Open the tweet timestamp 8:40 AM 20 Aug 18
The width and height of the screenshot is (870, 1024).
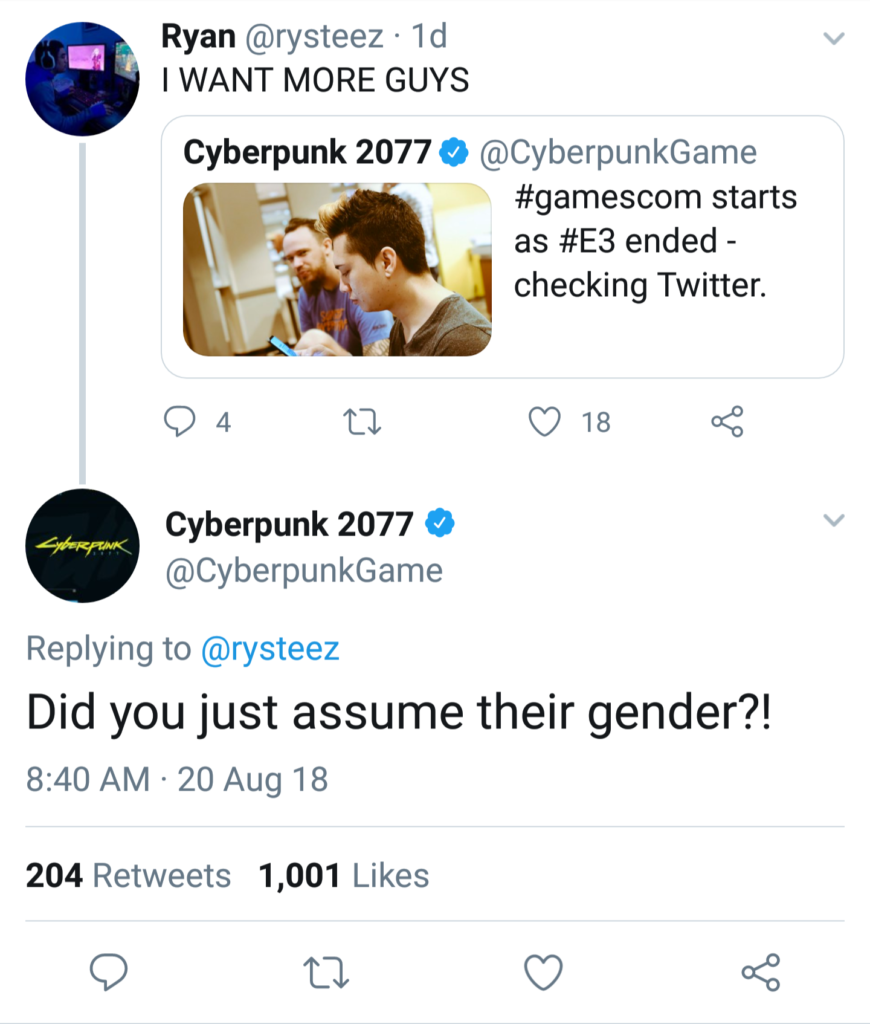(x=177, y=779)
